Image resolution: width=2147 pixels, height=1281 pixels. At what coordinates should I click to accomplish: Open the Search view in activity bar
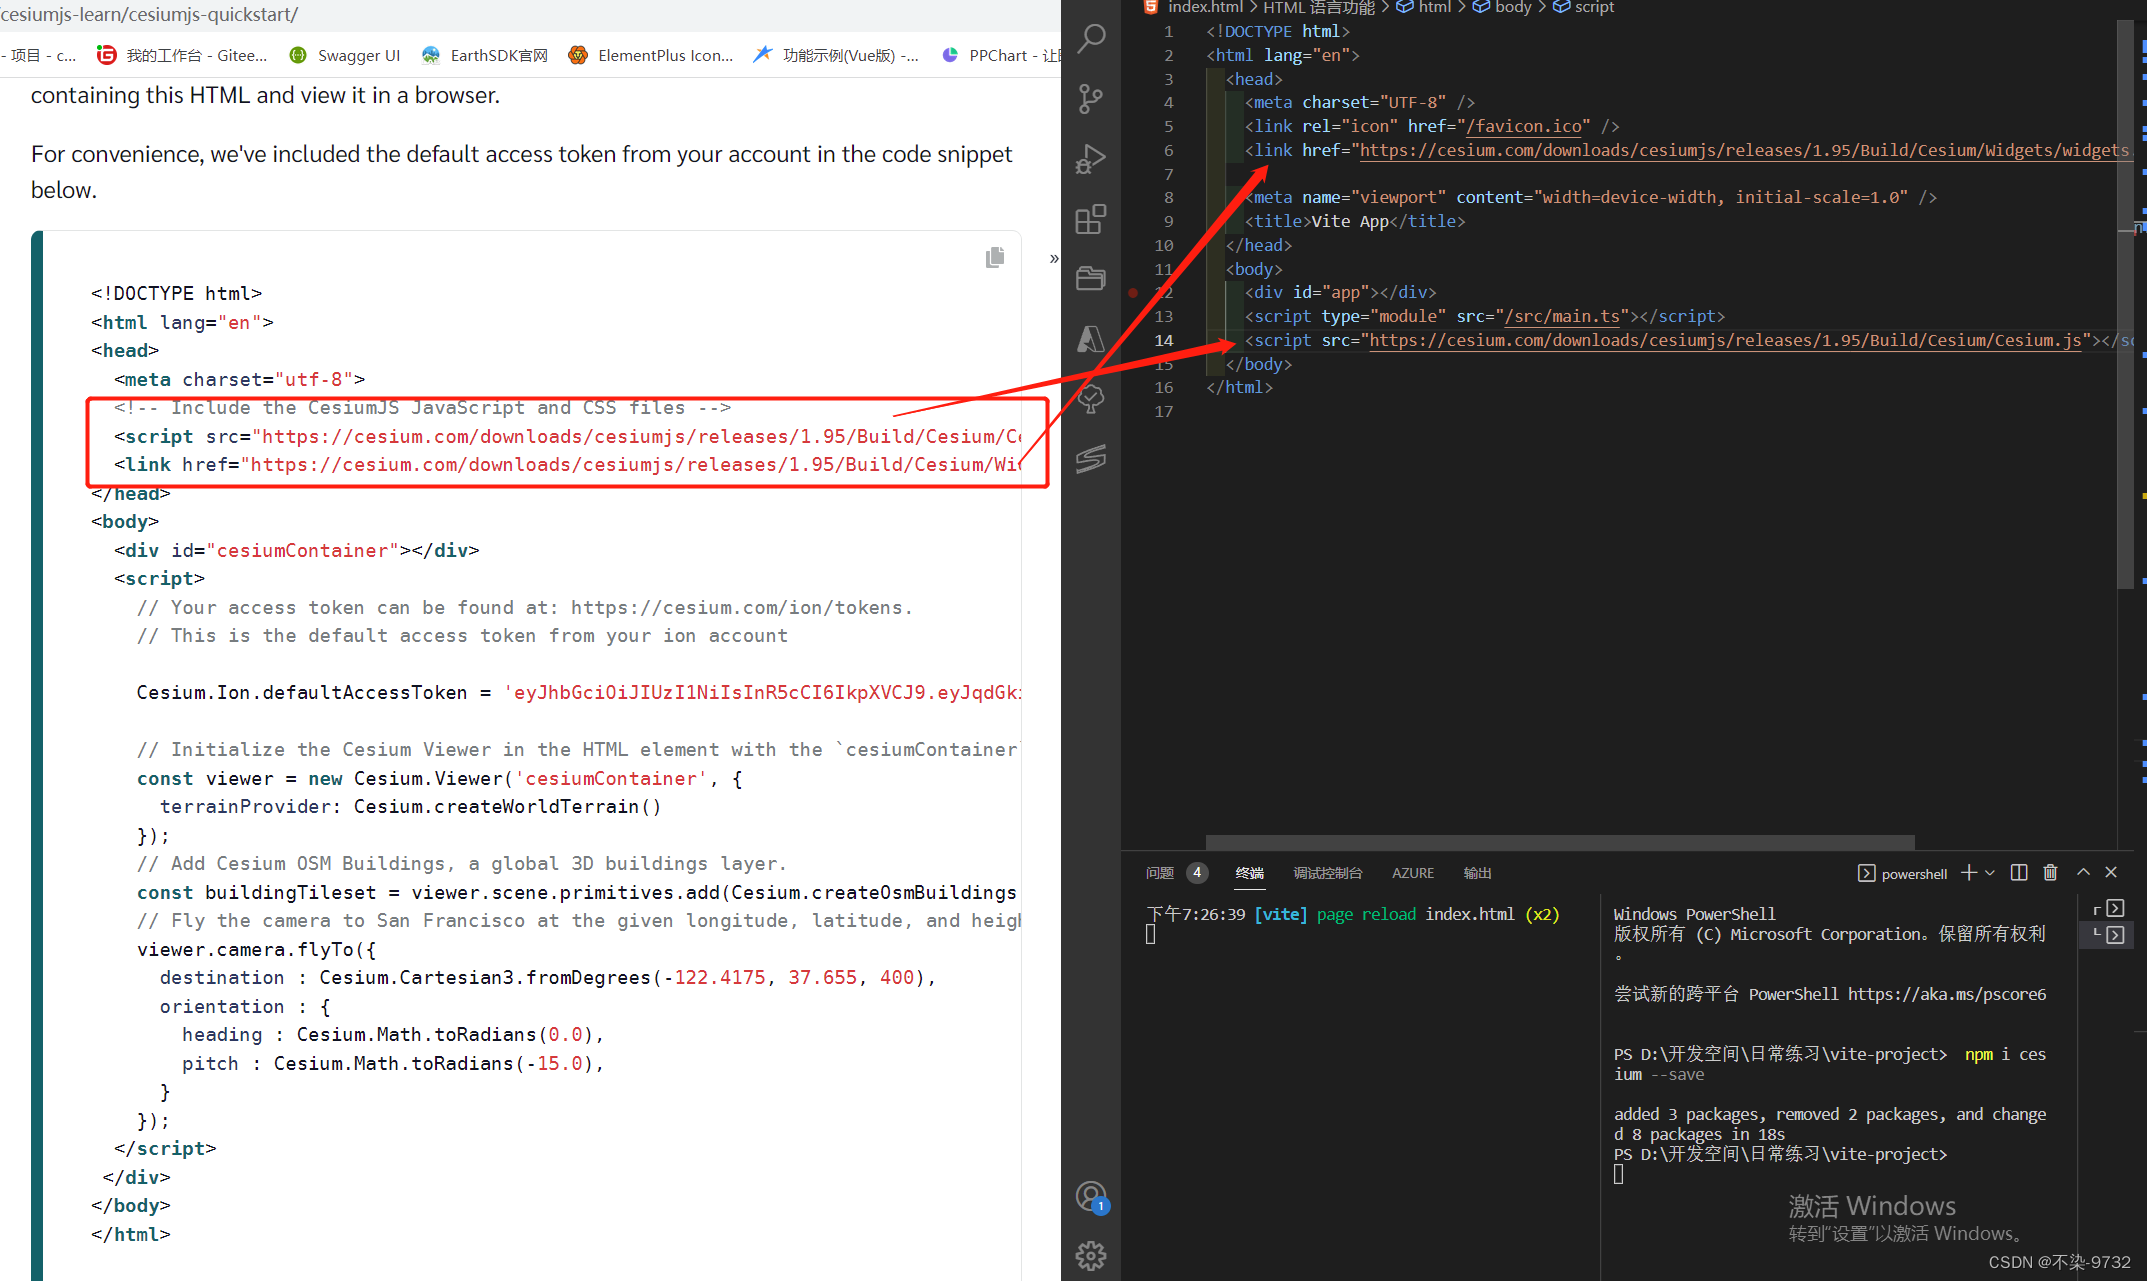(x=1091, y=39)
